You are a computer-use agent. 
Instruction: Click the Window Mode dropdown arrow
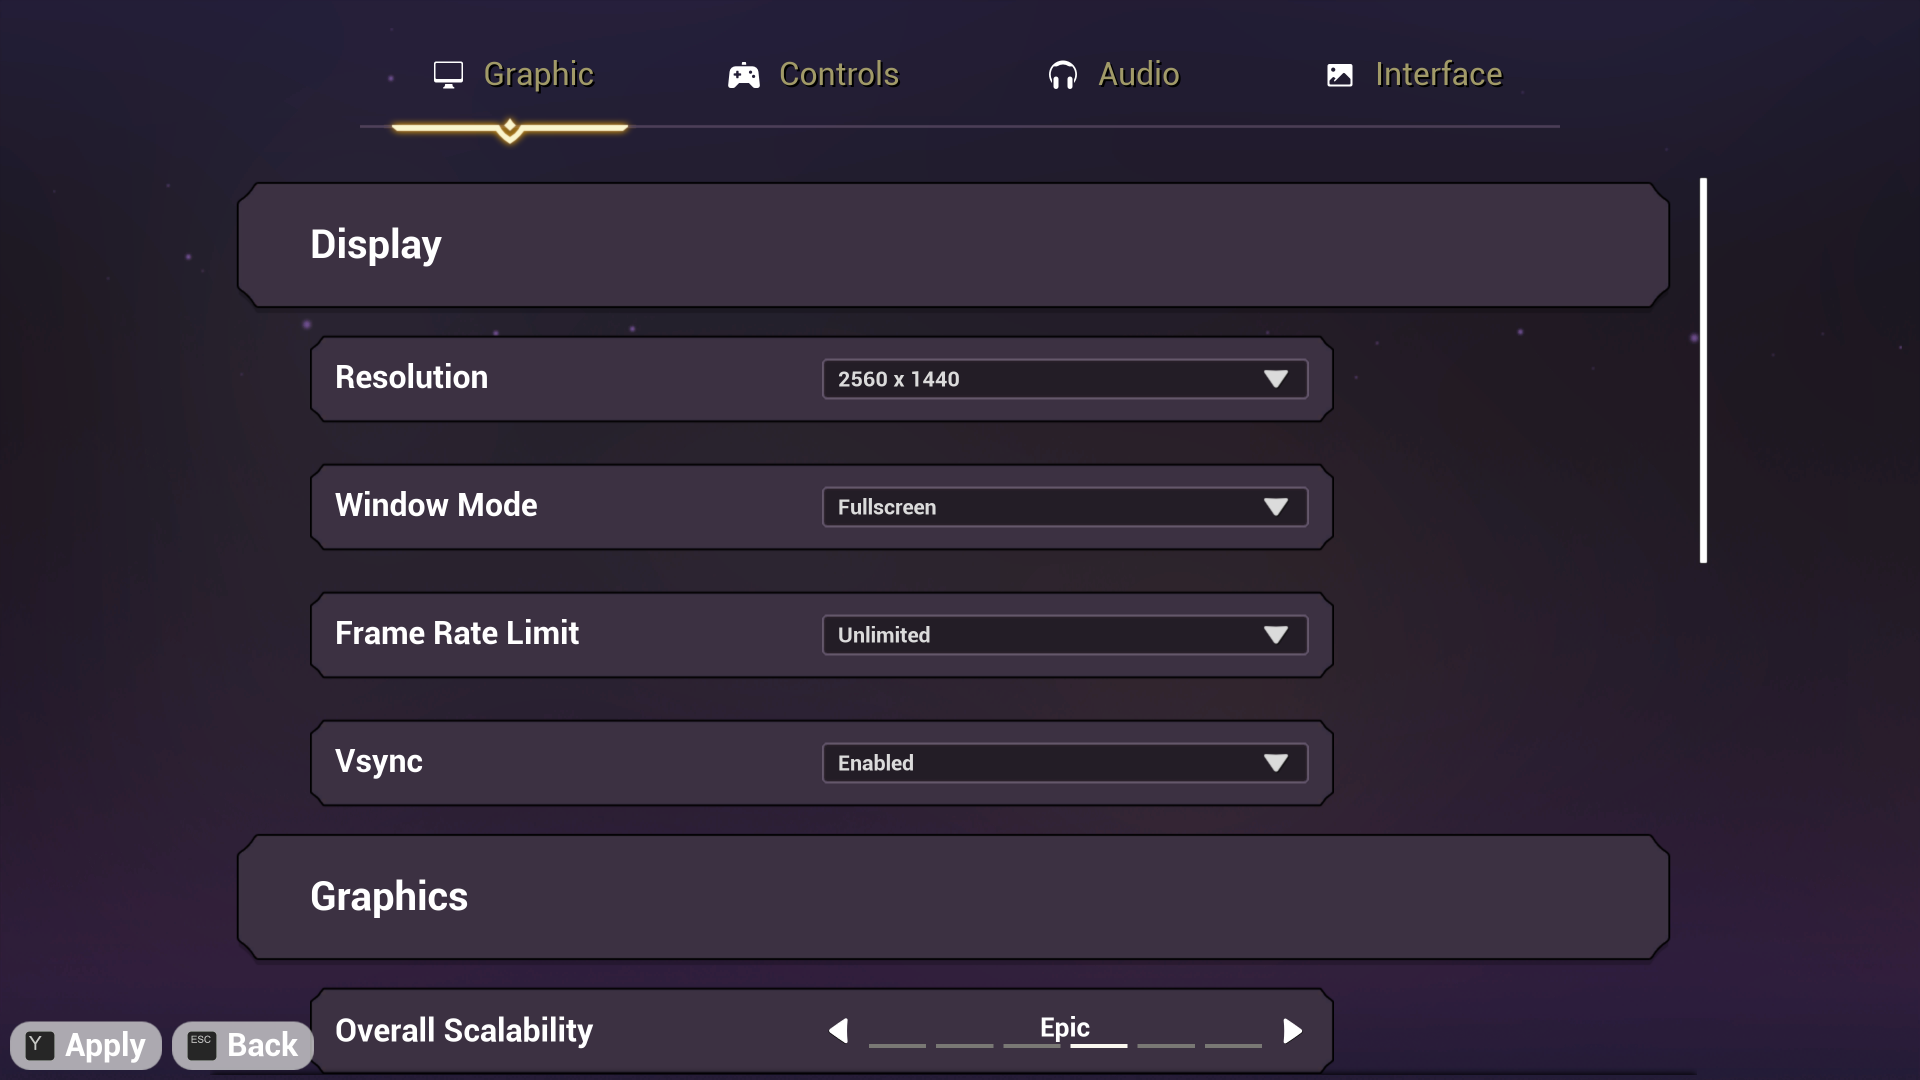coord(1275,507)
